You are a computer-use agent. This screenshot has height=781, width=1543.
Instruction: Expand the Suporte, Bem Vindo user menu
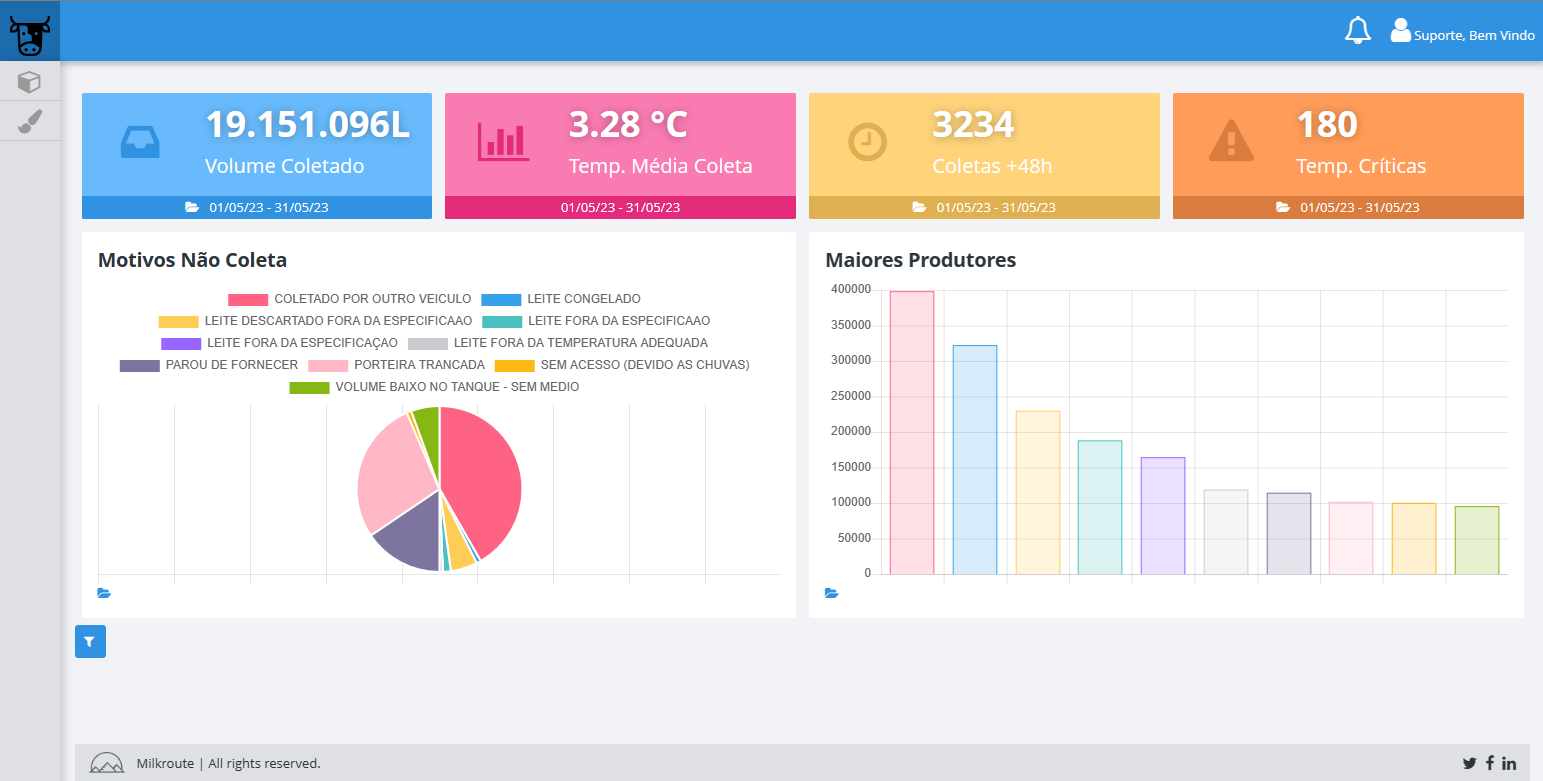coord(1462,33)
